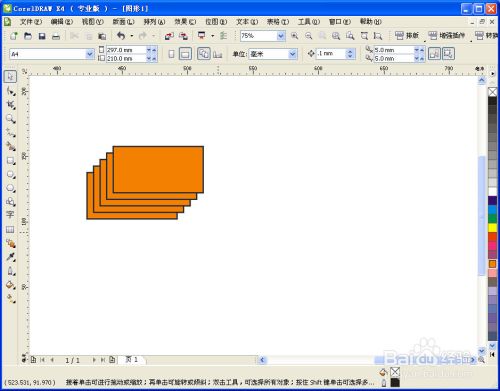Select the Rectangle tool
The width and height of the screenshot is (500, 391).
pos(11,161)
